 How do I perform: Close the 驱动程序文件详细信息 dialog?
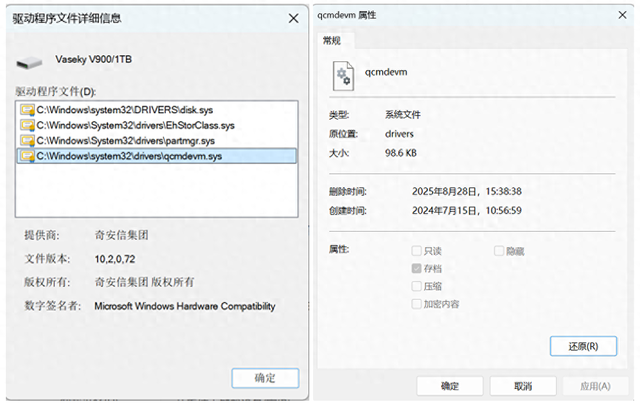(292, 18)
